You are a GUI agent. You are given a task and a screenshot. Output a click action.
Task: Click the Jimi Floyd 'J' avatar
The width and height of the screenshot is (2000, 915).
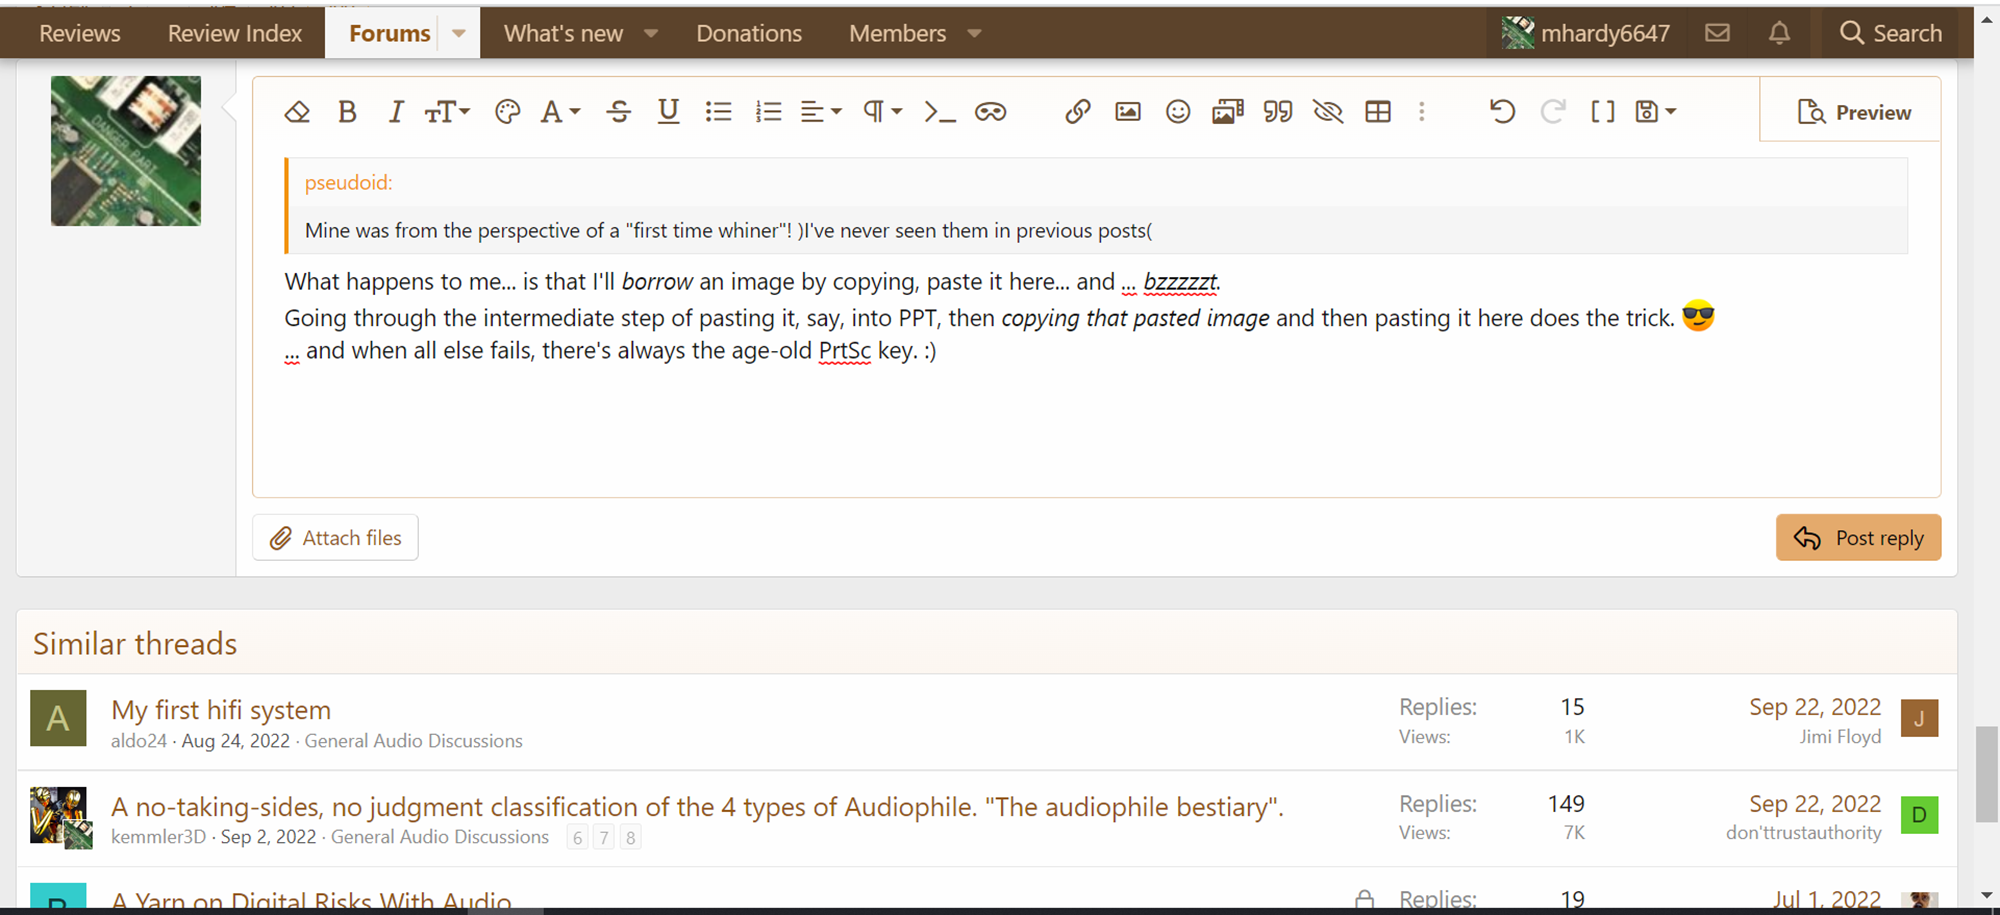pos(1919,718)
